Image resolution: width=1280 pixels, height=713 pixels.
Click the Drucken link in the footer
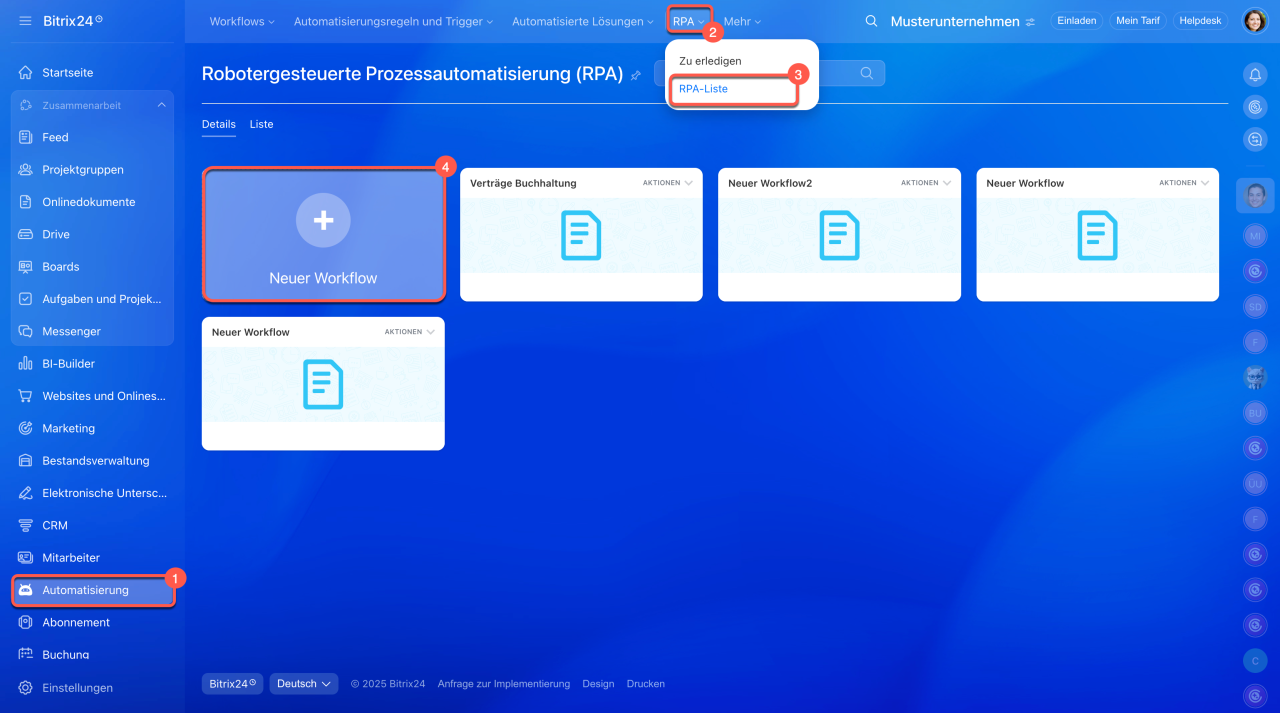(x=646, y=684)
